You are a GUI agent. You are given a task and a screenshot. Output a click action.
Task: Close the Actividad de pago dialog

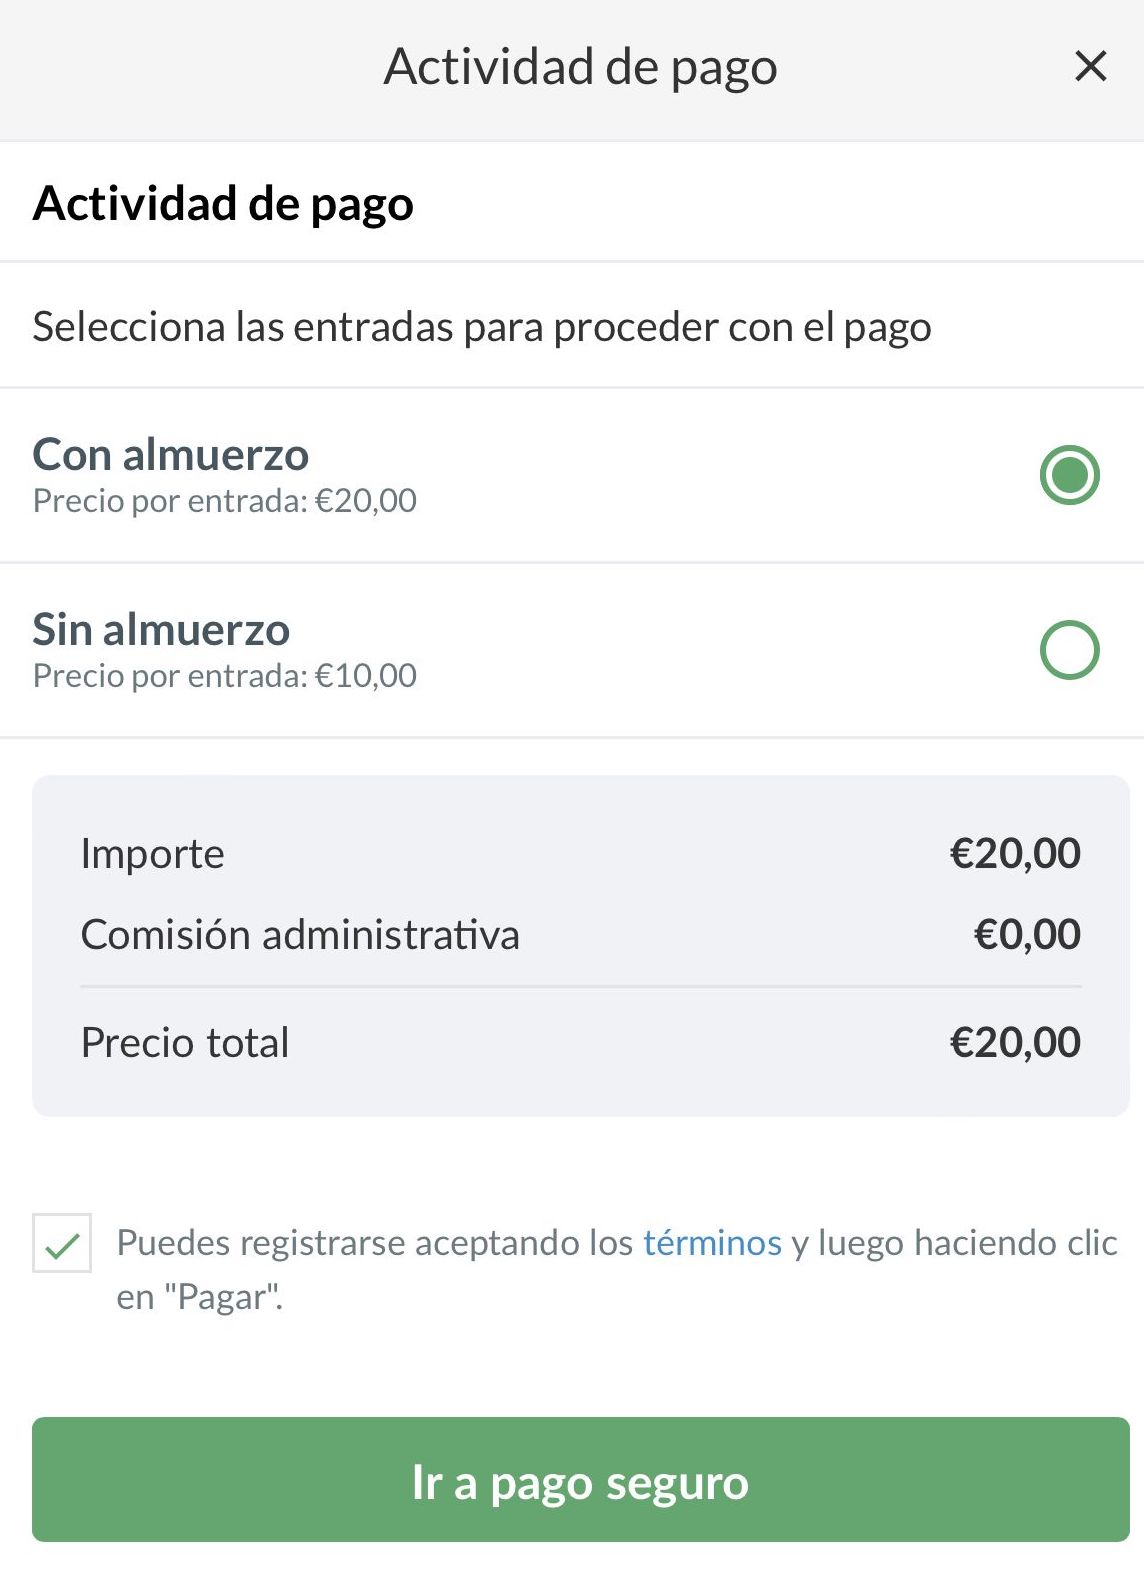[x=1090, y=67]
